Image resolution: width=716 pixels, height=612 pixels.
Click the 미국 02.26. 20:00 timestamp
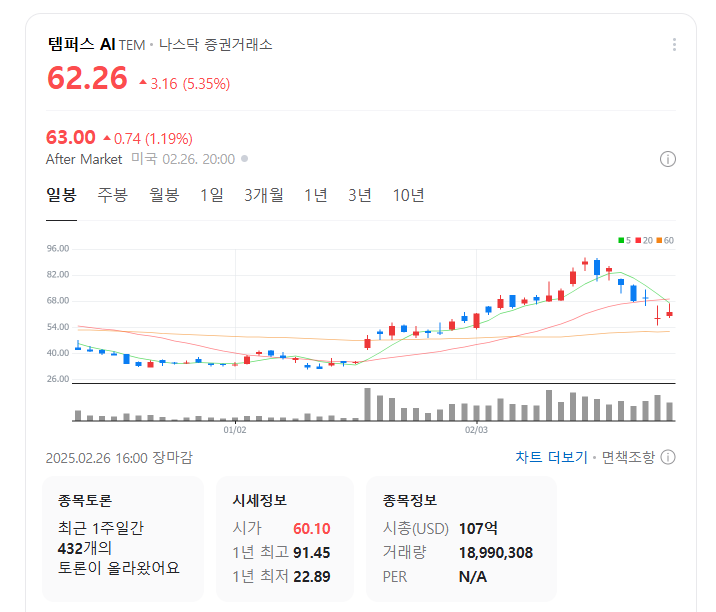point(183,159)
